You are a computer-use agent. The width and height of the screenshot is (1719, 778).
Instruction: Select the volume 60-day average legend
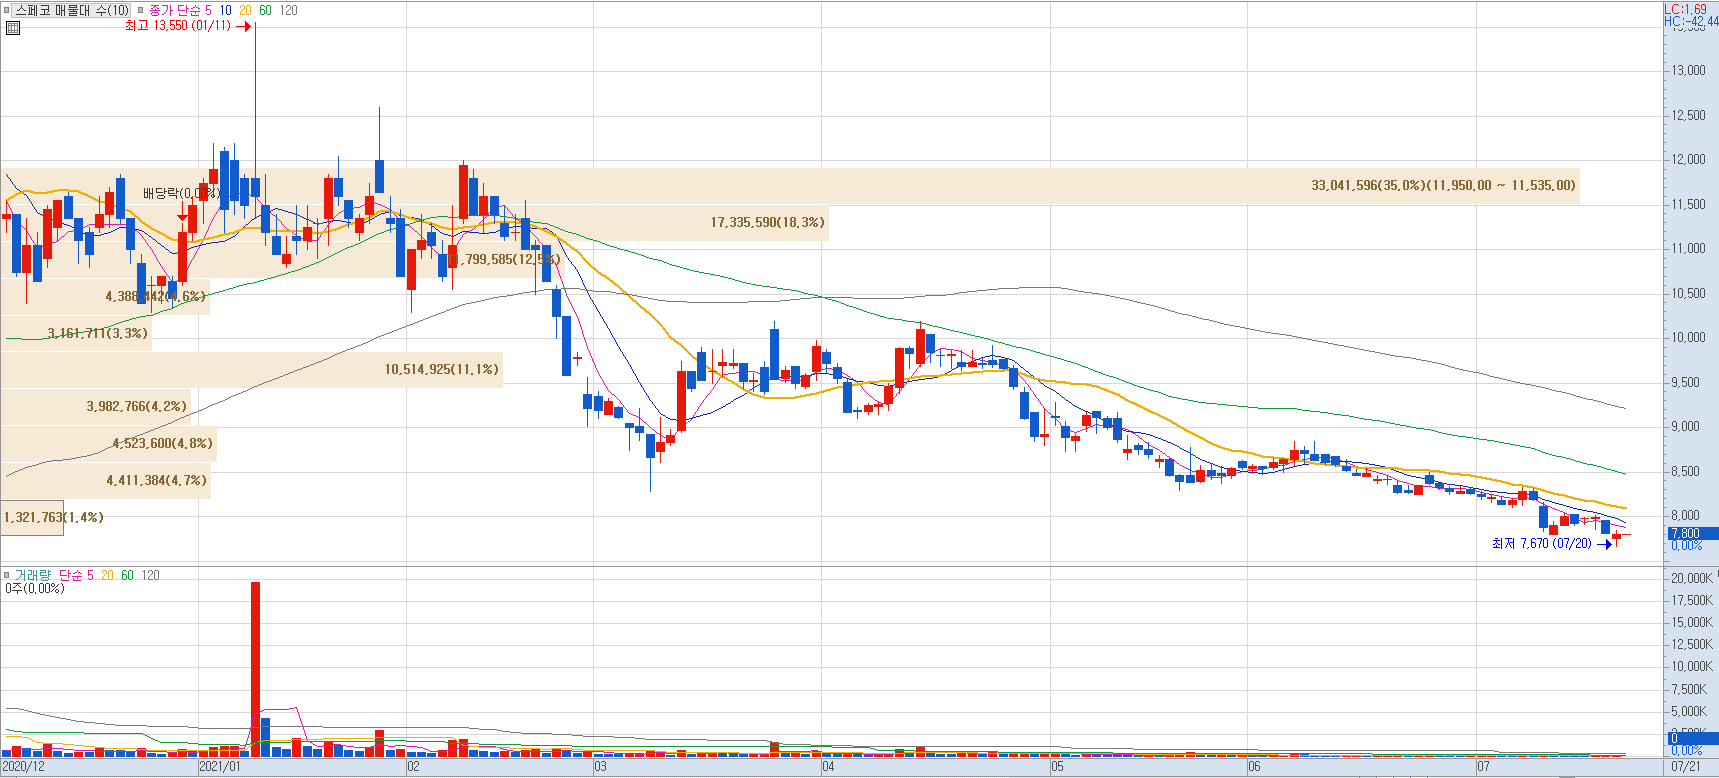pos(127,575)
